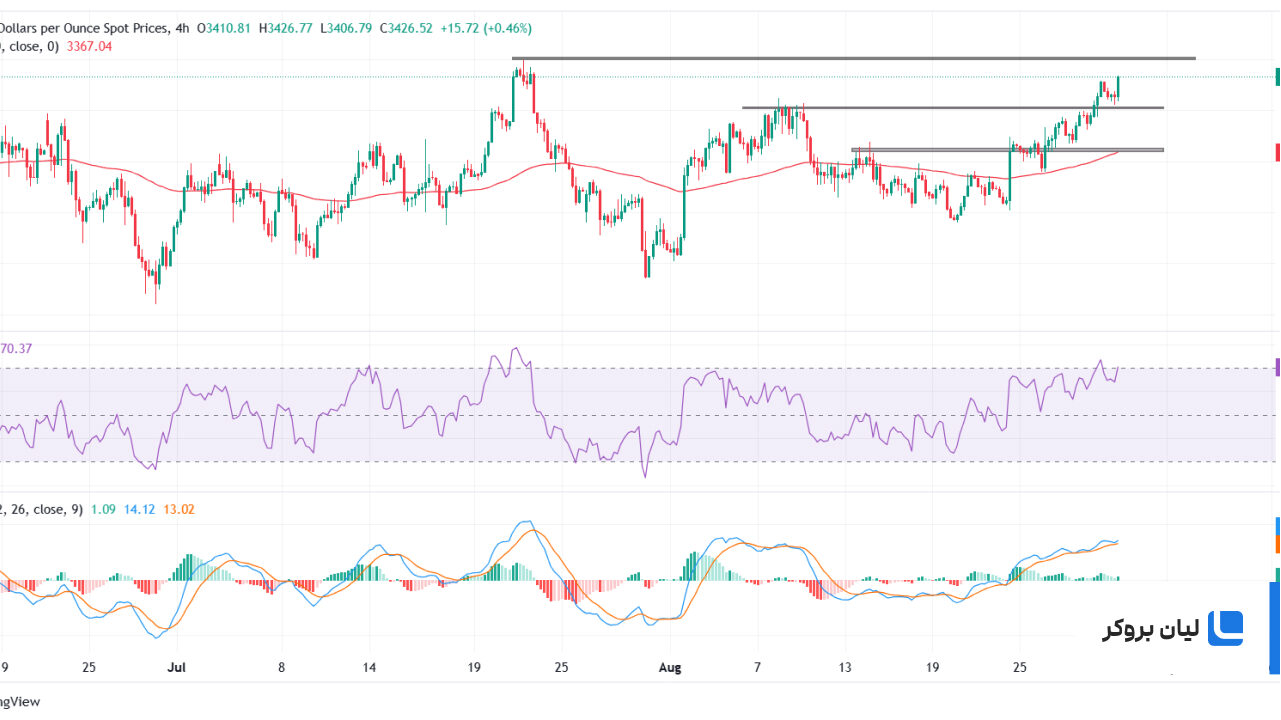Image resolution: width=1281 pixels, height=720 pixels.
Task: Select the purple RSI value tag on the axis
Action: point(1277,367)
